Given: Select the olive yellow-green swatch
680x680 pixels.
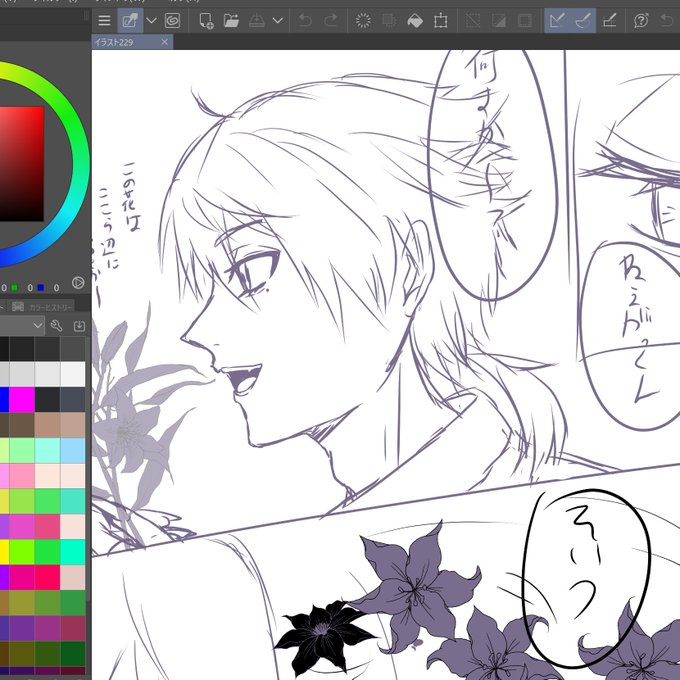Looking at the screenshot, I should [x=22, y=603].
